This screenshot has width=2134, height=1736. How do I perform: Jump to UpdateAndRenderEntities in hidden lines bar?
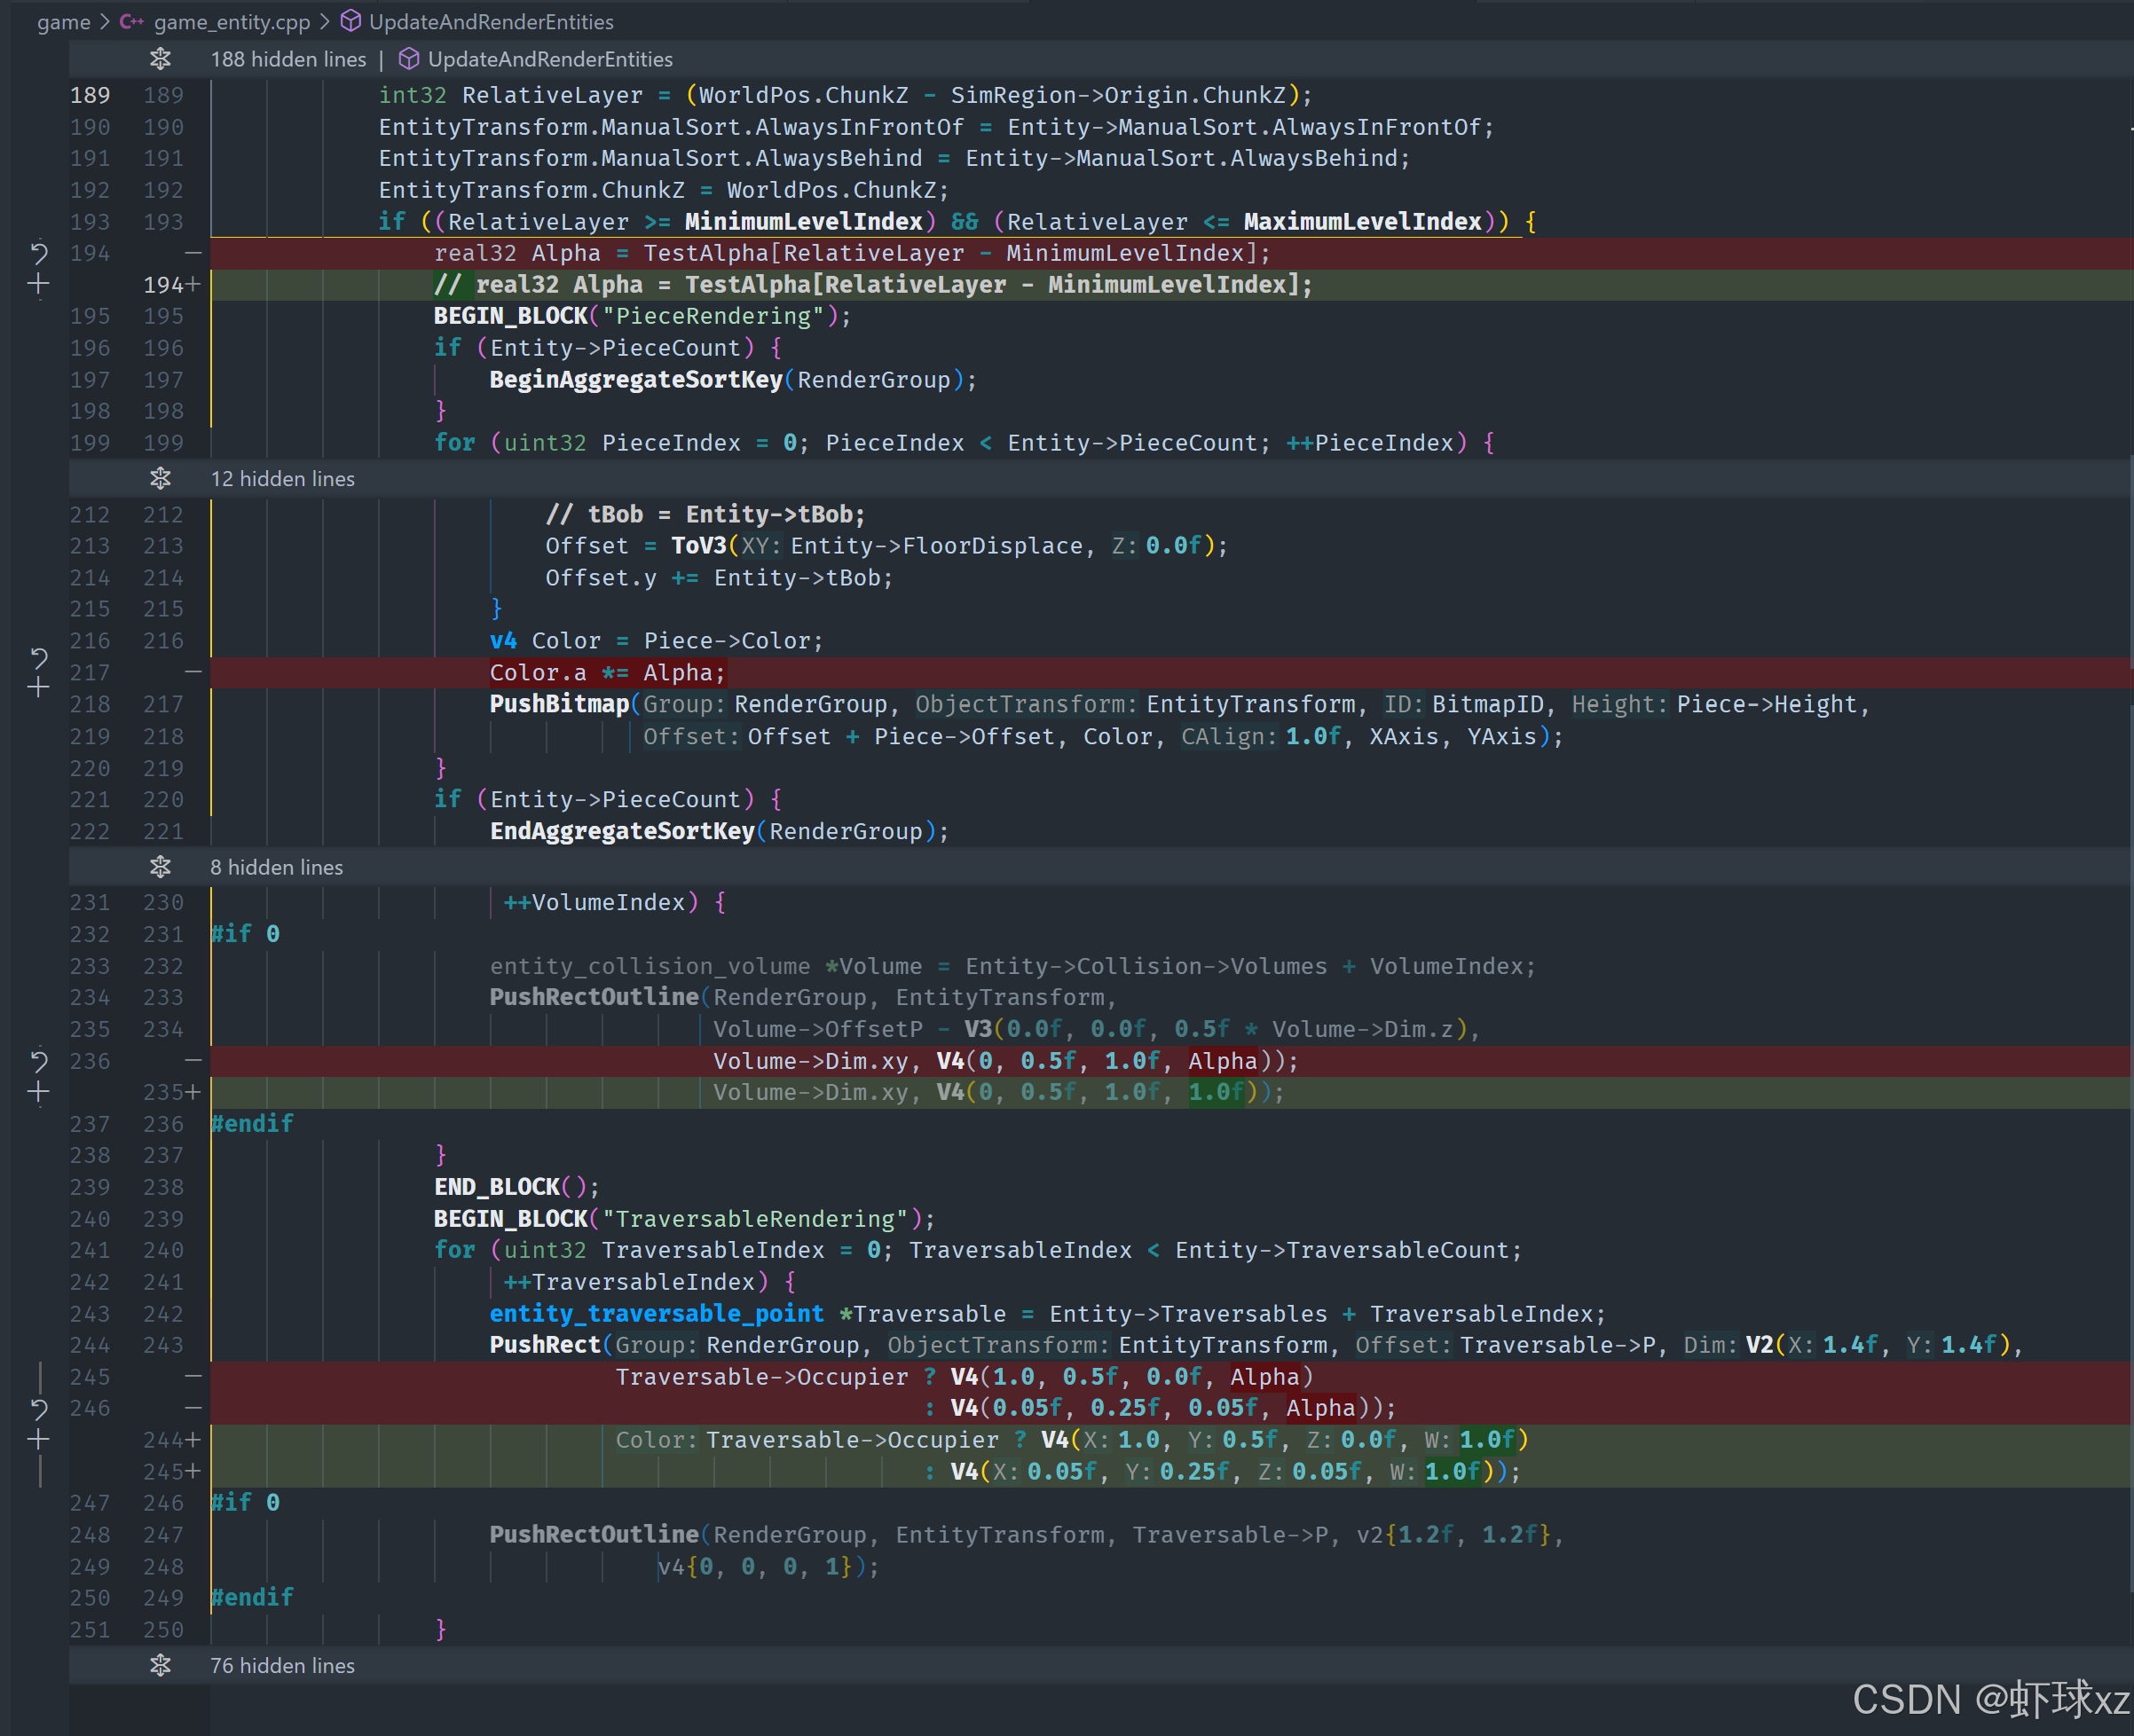(549, 59)
